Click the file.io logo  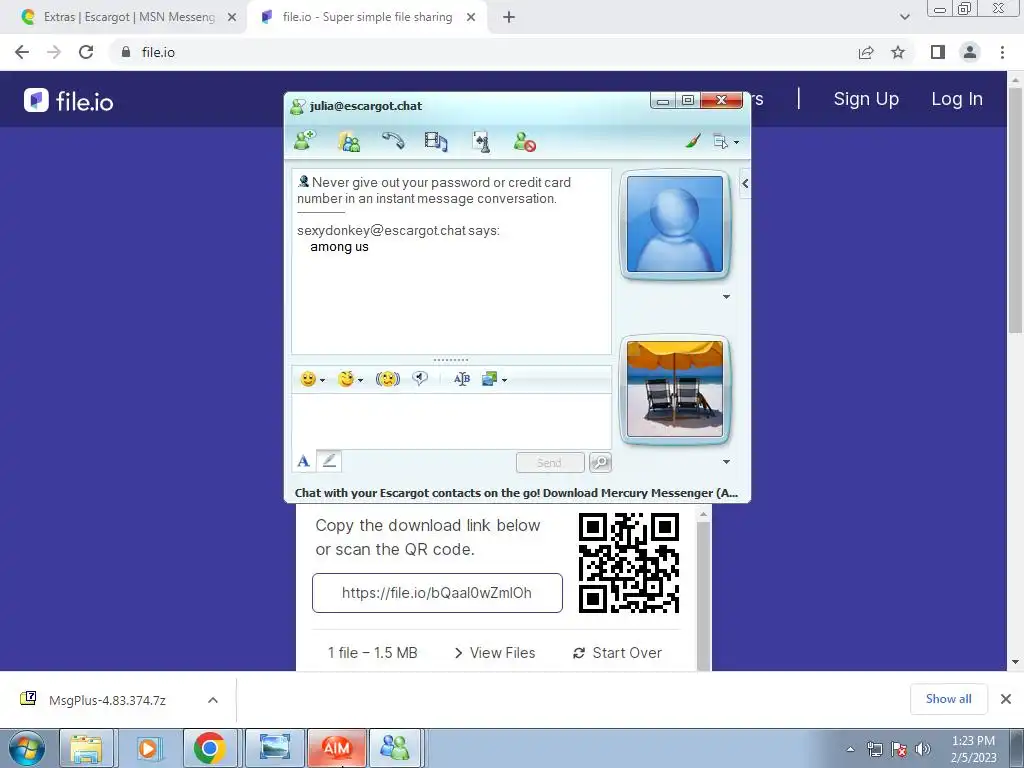pyautogui.click(x=69, y=101)
